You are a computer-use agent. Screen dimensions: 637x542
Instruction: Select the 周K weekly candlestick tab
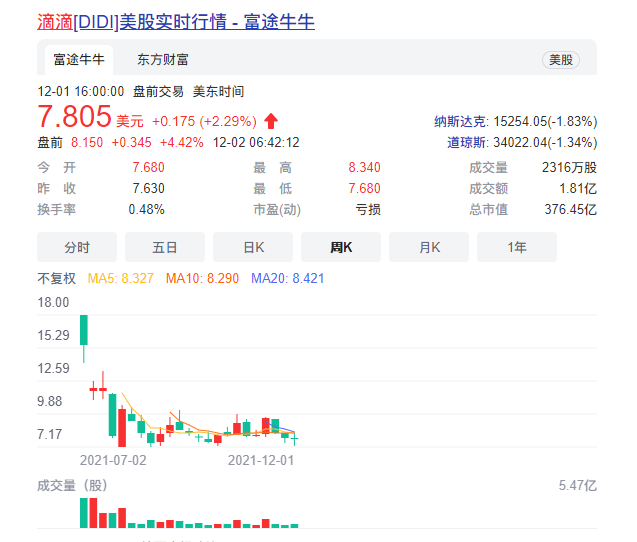coord(341,247)
